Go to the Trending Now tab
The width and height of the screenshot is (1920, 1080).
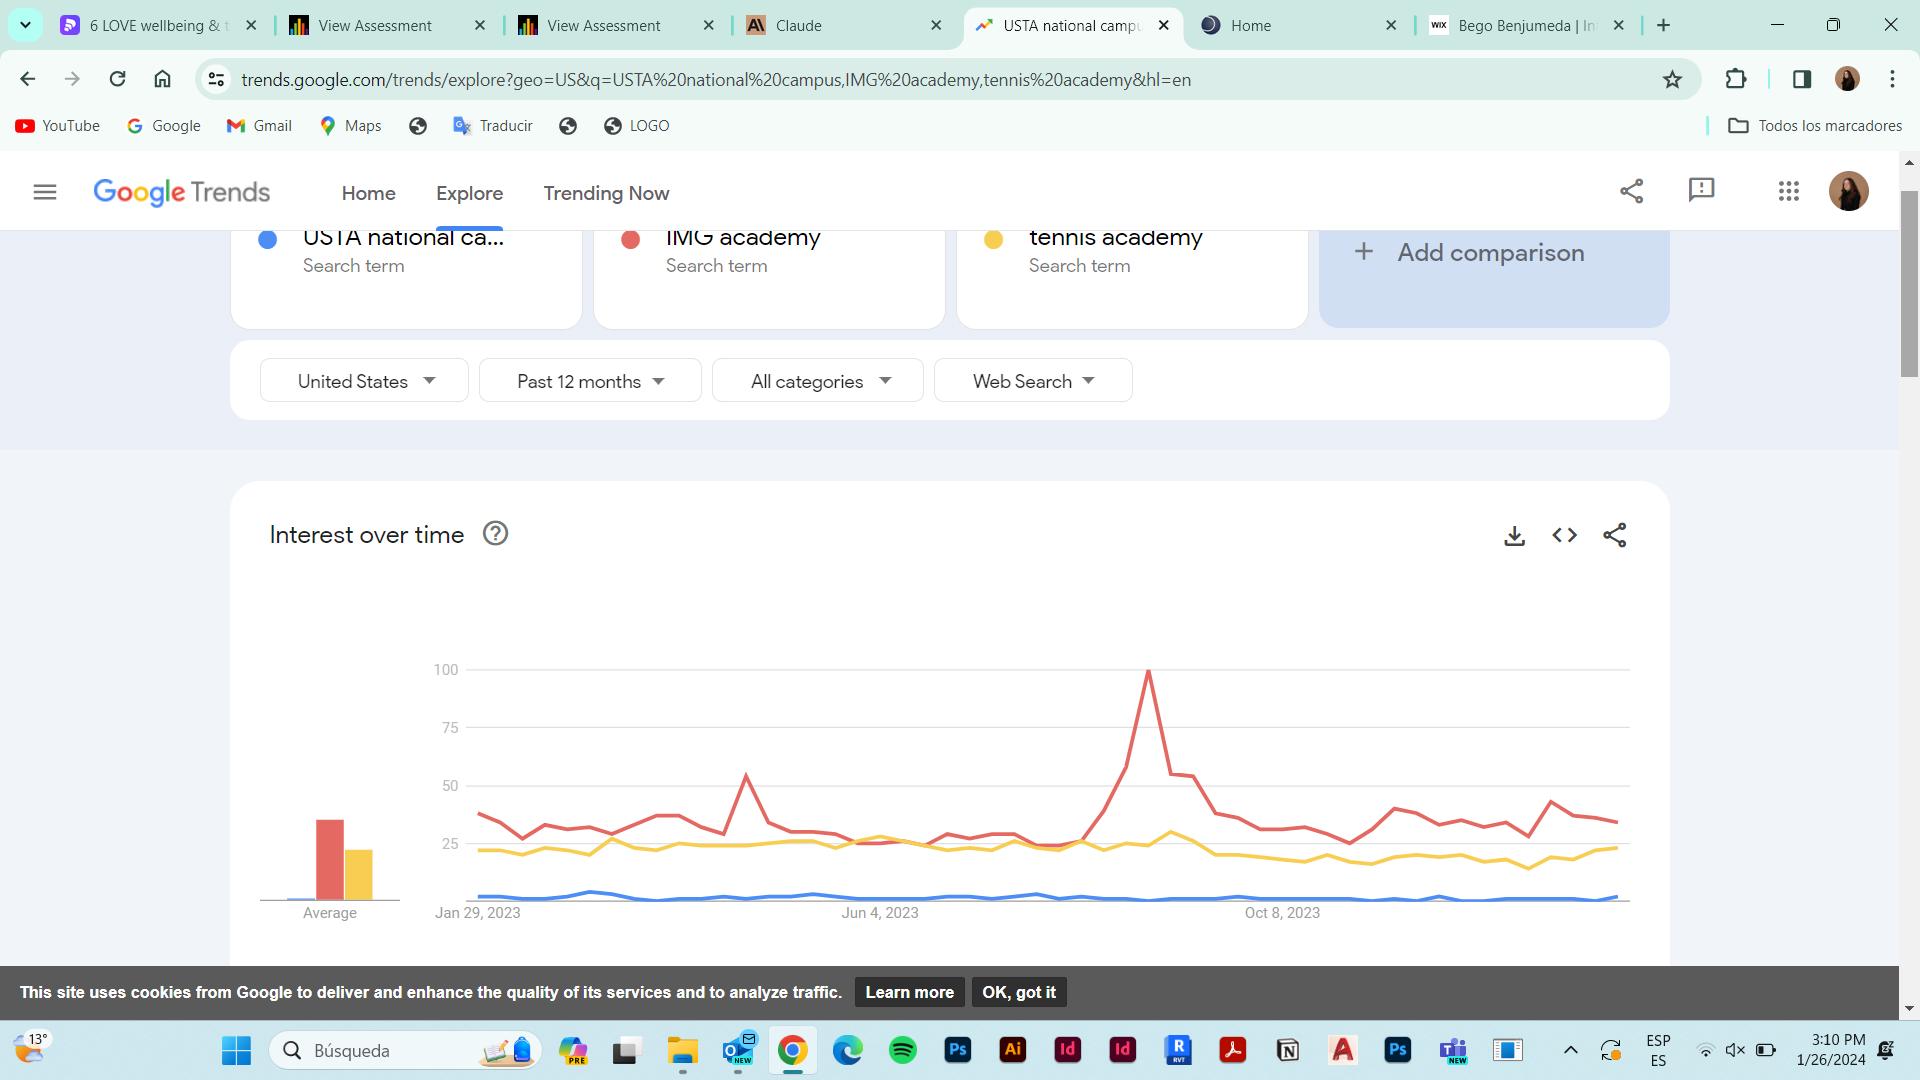click(606, 193)
